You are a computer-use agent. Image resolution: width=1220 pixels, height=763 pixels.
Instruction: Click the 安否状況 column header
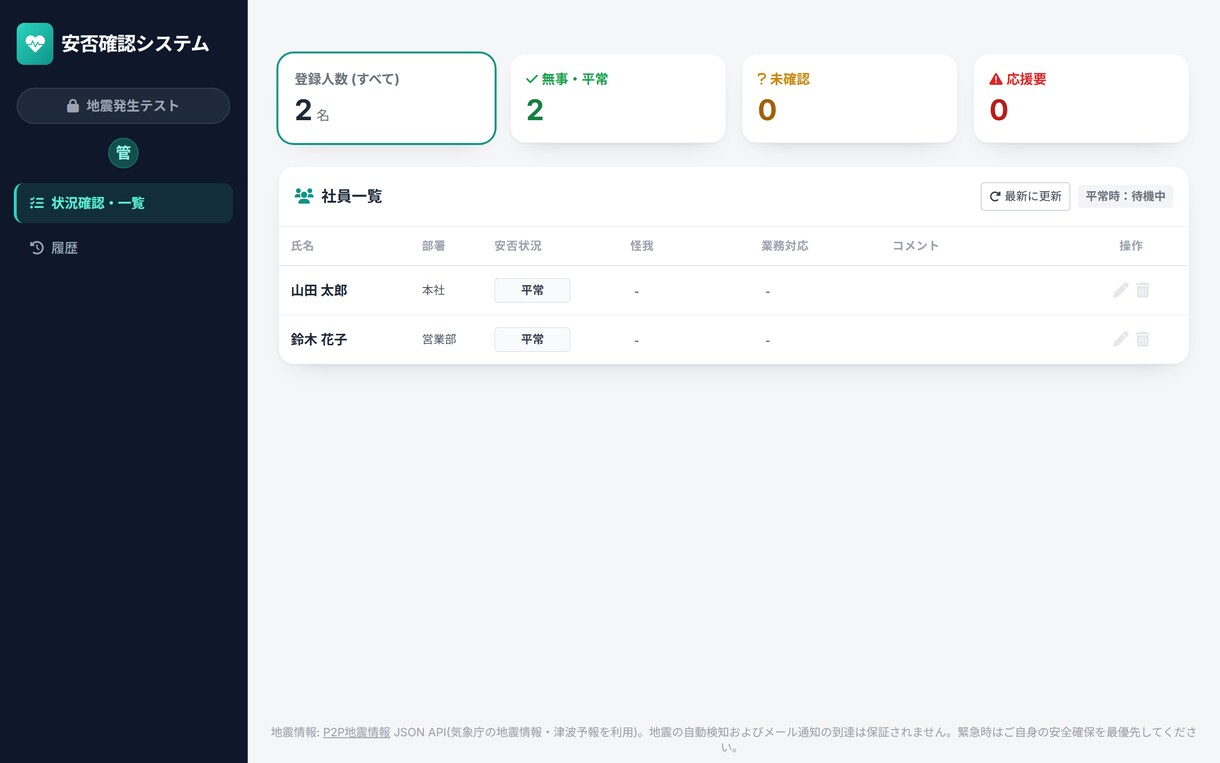518,246
